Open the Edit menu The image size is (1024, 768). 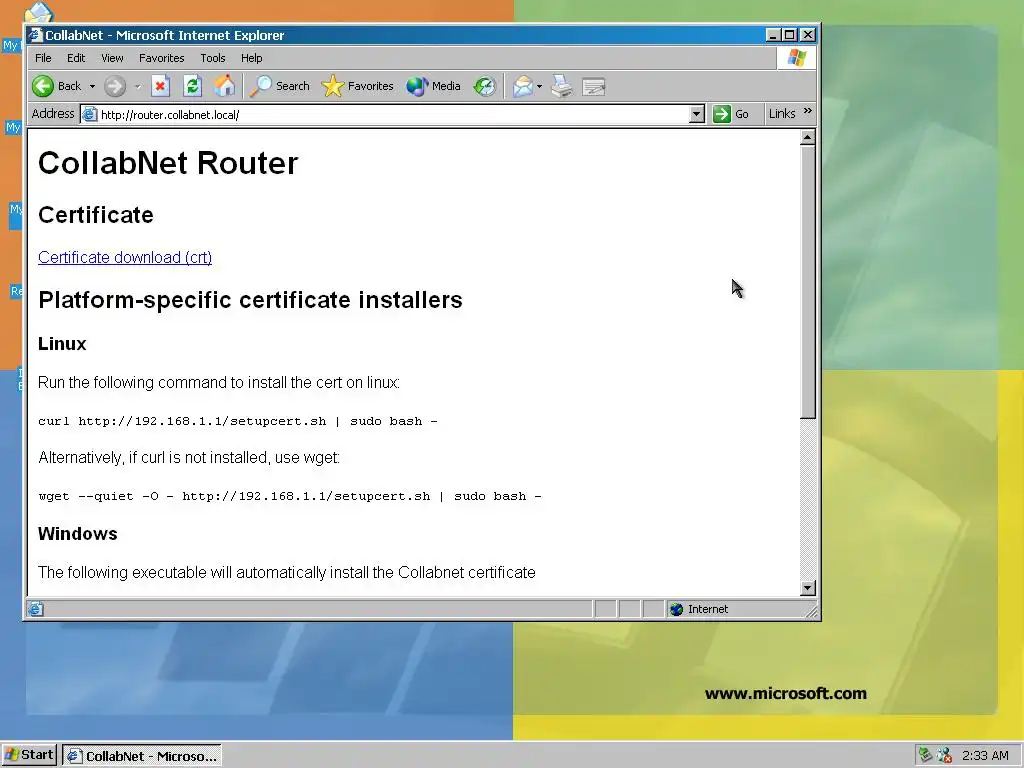coord(76,58)
